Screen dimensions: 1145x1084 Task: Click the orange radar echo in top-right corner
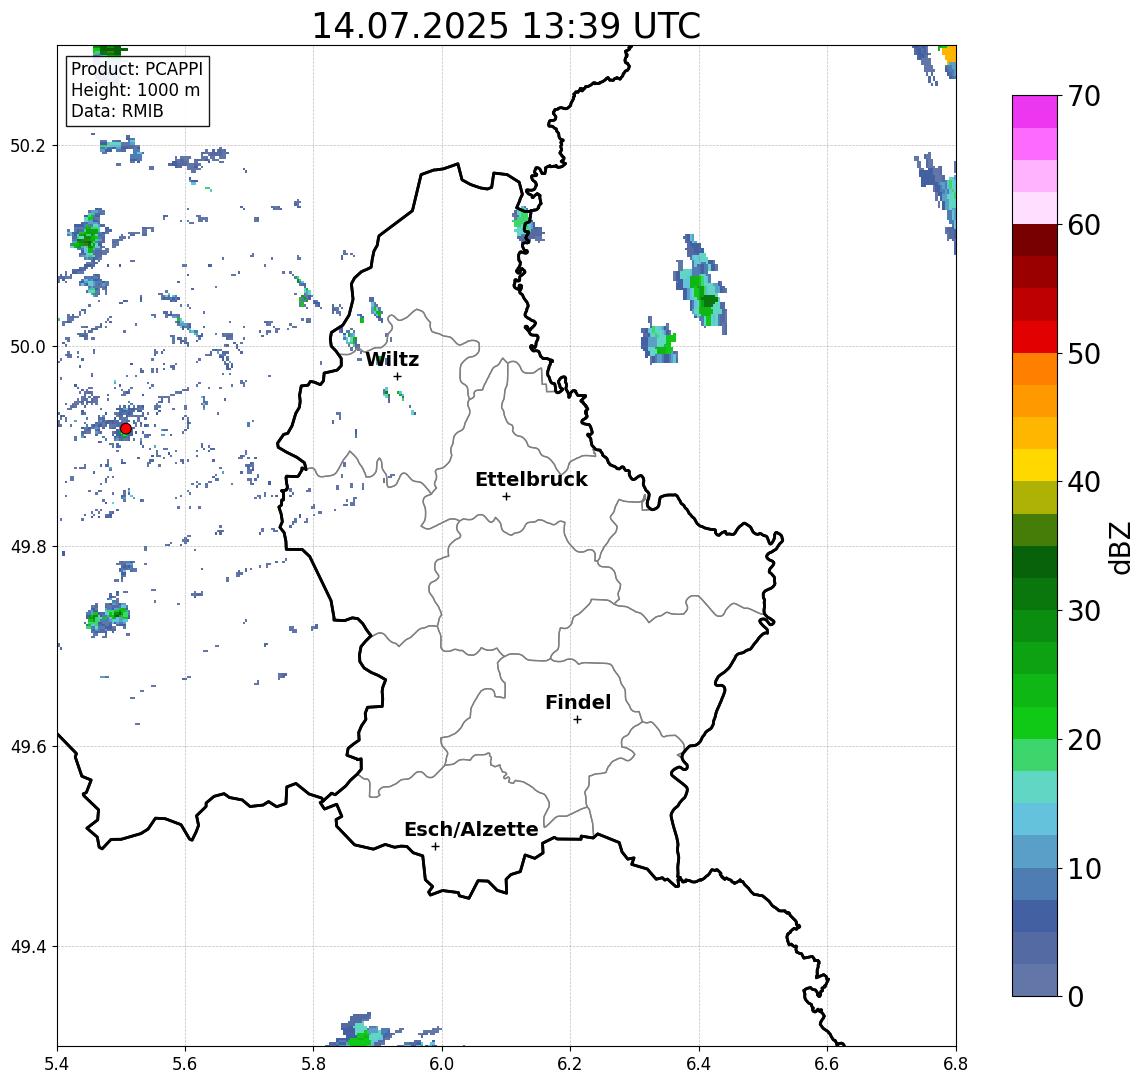click(949, 54)
